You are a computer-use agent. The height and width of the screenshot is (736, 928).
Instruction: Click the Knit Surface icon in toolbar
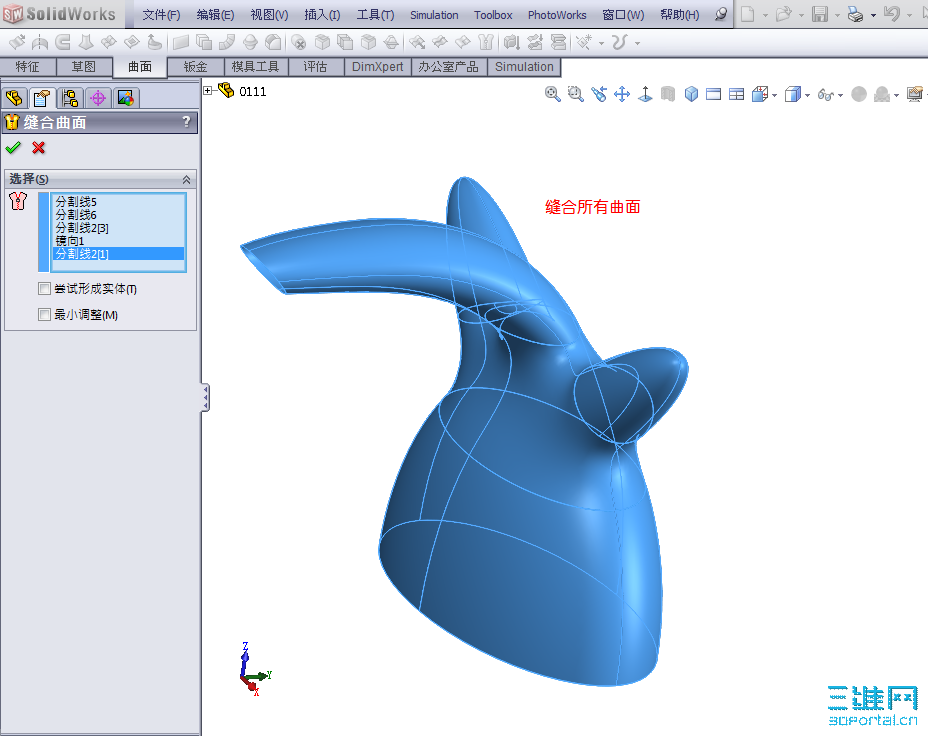click(485, 42)
